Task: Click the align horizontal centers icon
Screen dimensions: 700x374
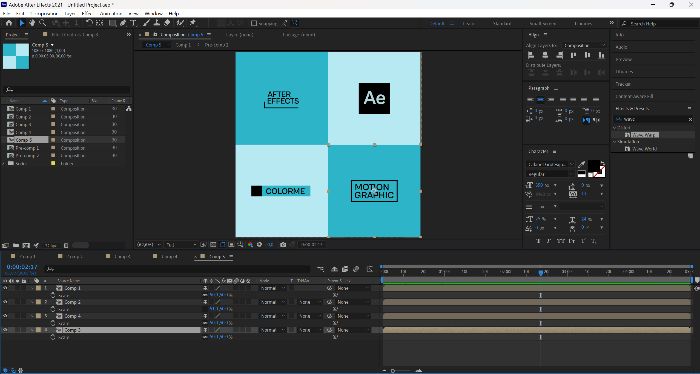Action: (x=545, y=55)
